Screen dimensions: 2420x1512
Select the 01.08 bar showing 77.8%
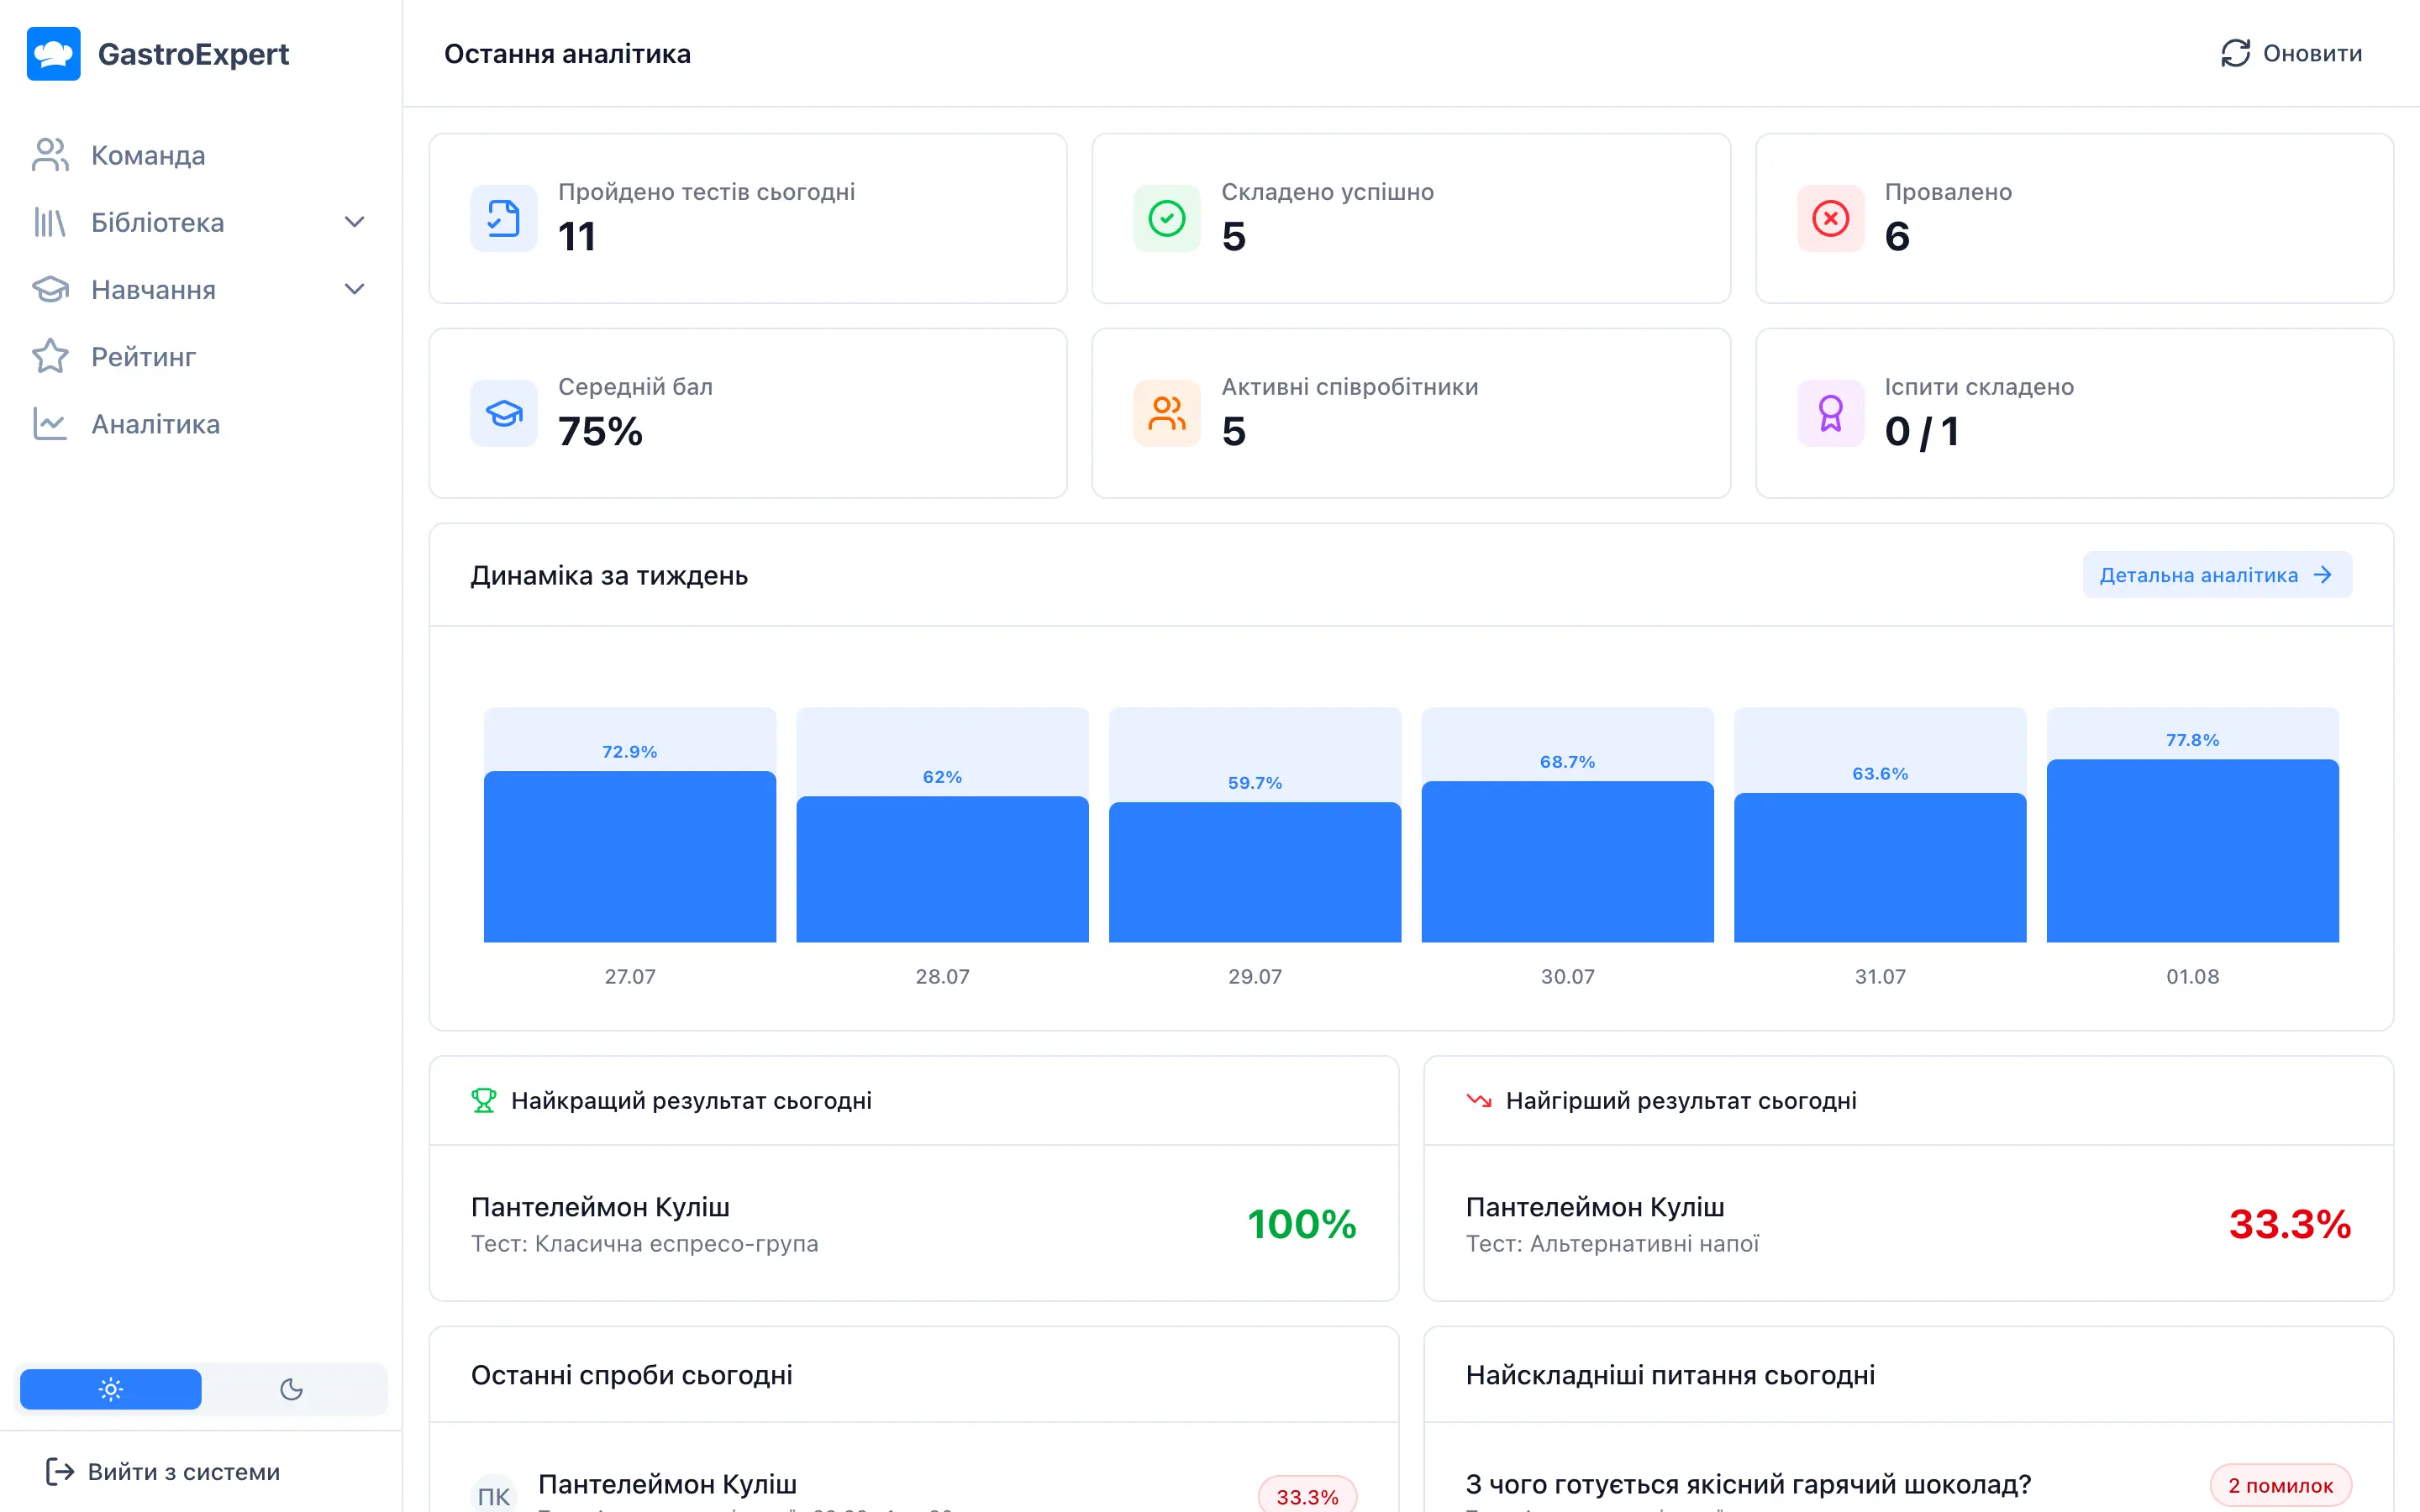coord(2192,850)
